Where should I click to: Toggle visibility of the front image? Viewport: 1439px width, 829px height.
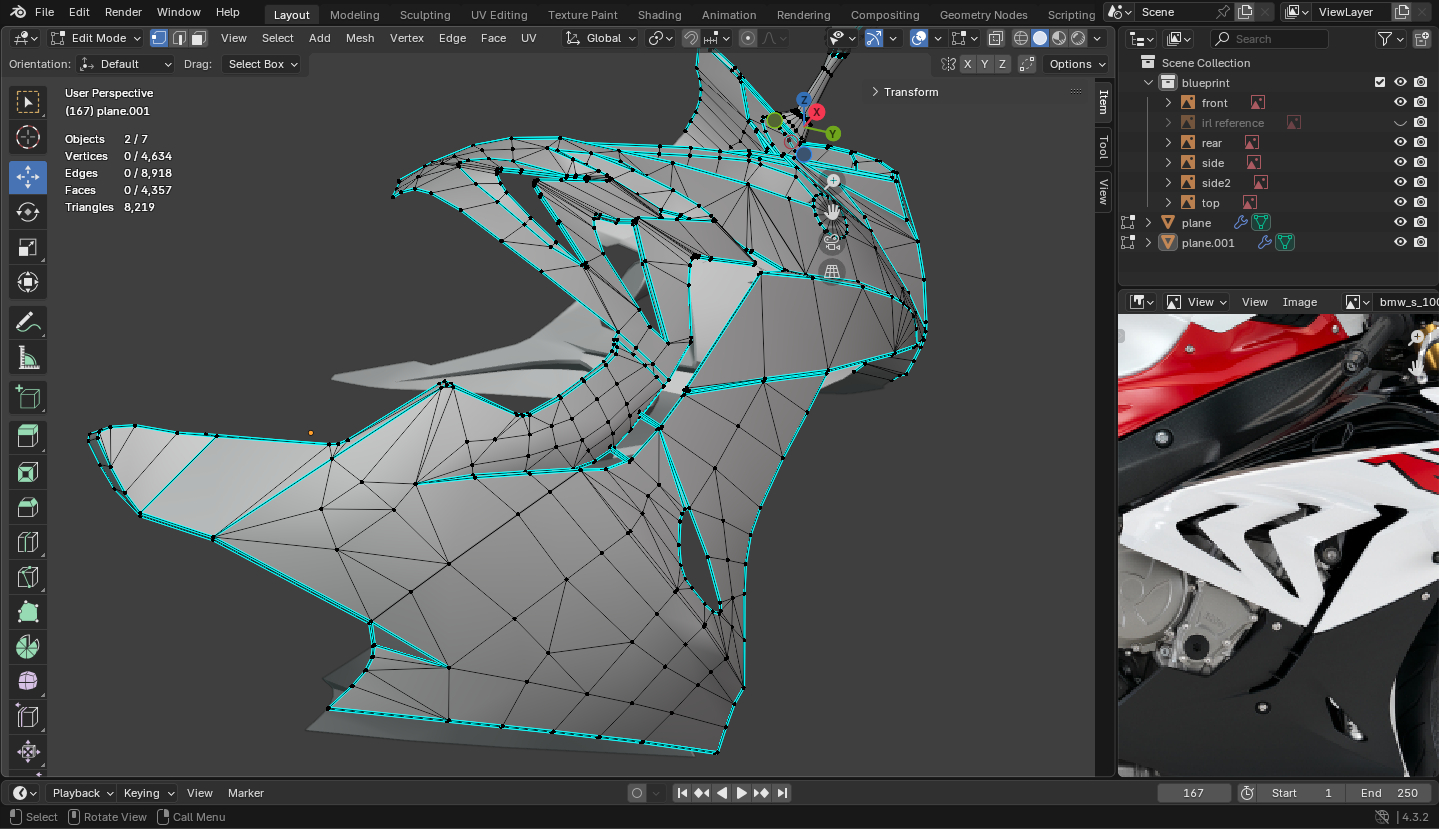tap(1400, 103)
